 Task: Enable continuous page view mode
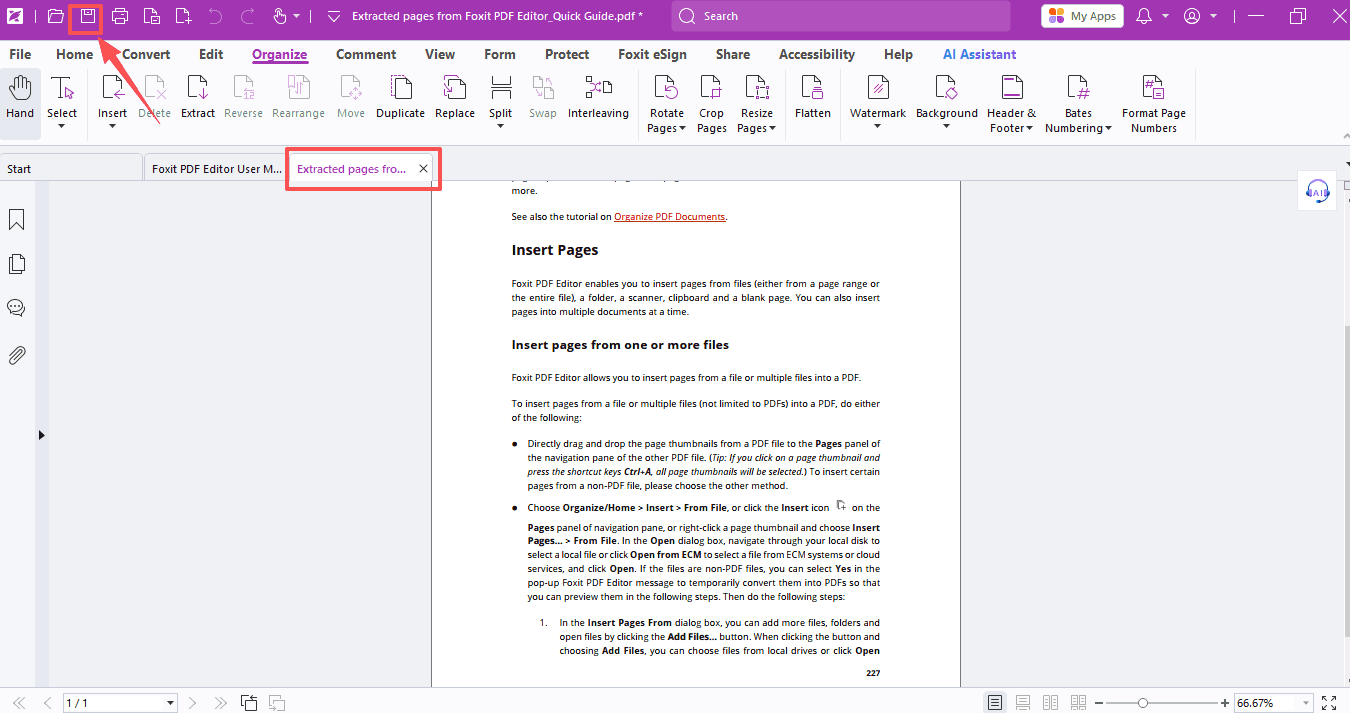[1023, 703]
